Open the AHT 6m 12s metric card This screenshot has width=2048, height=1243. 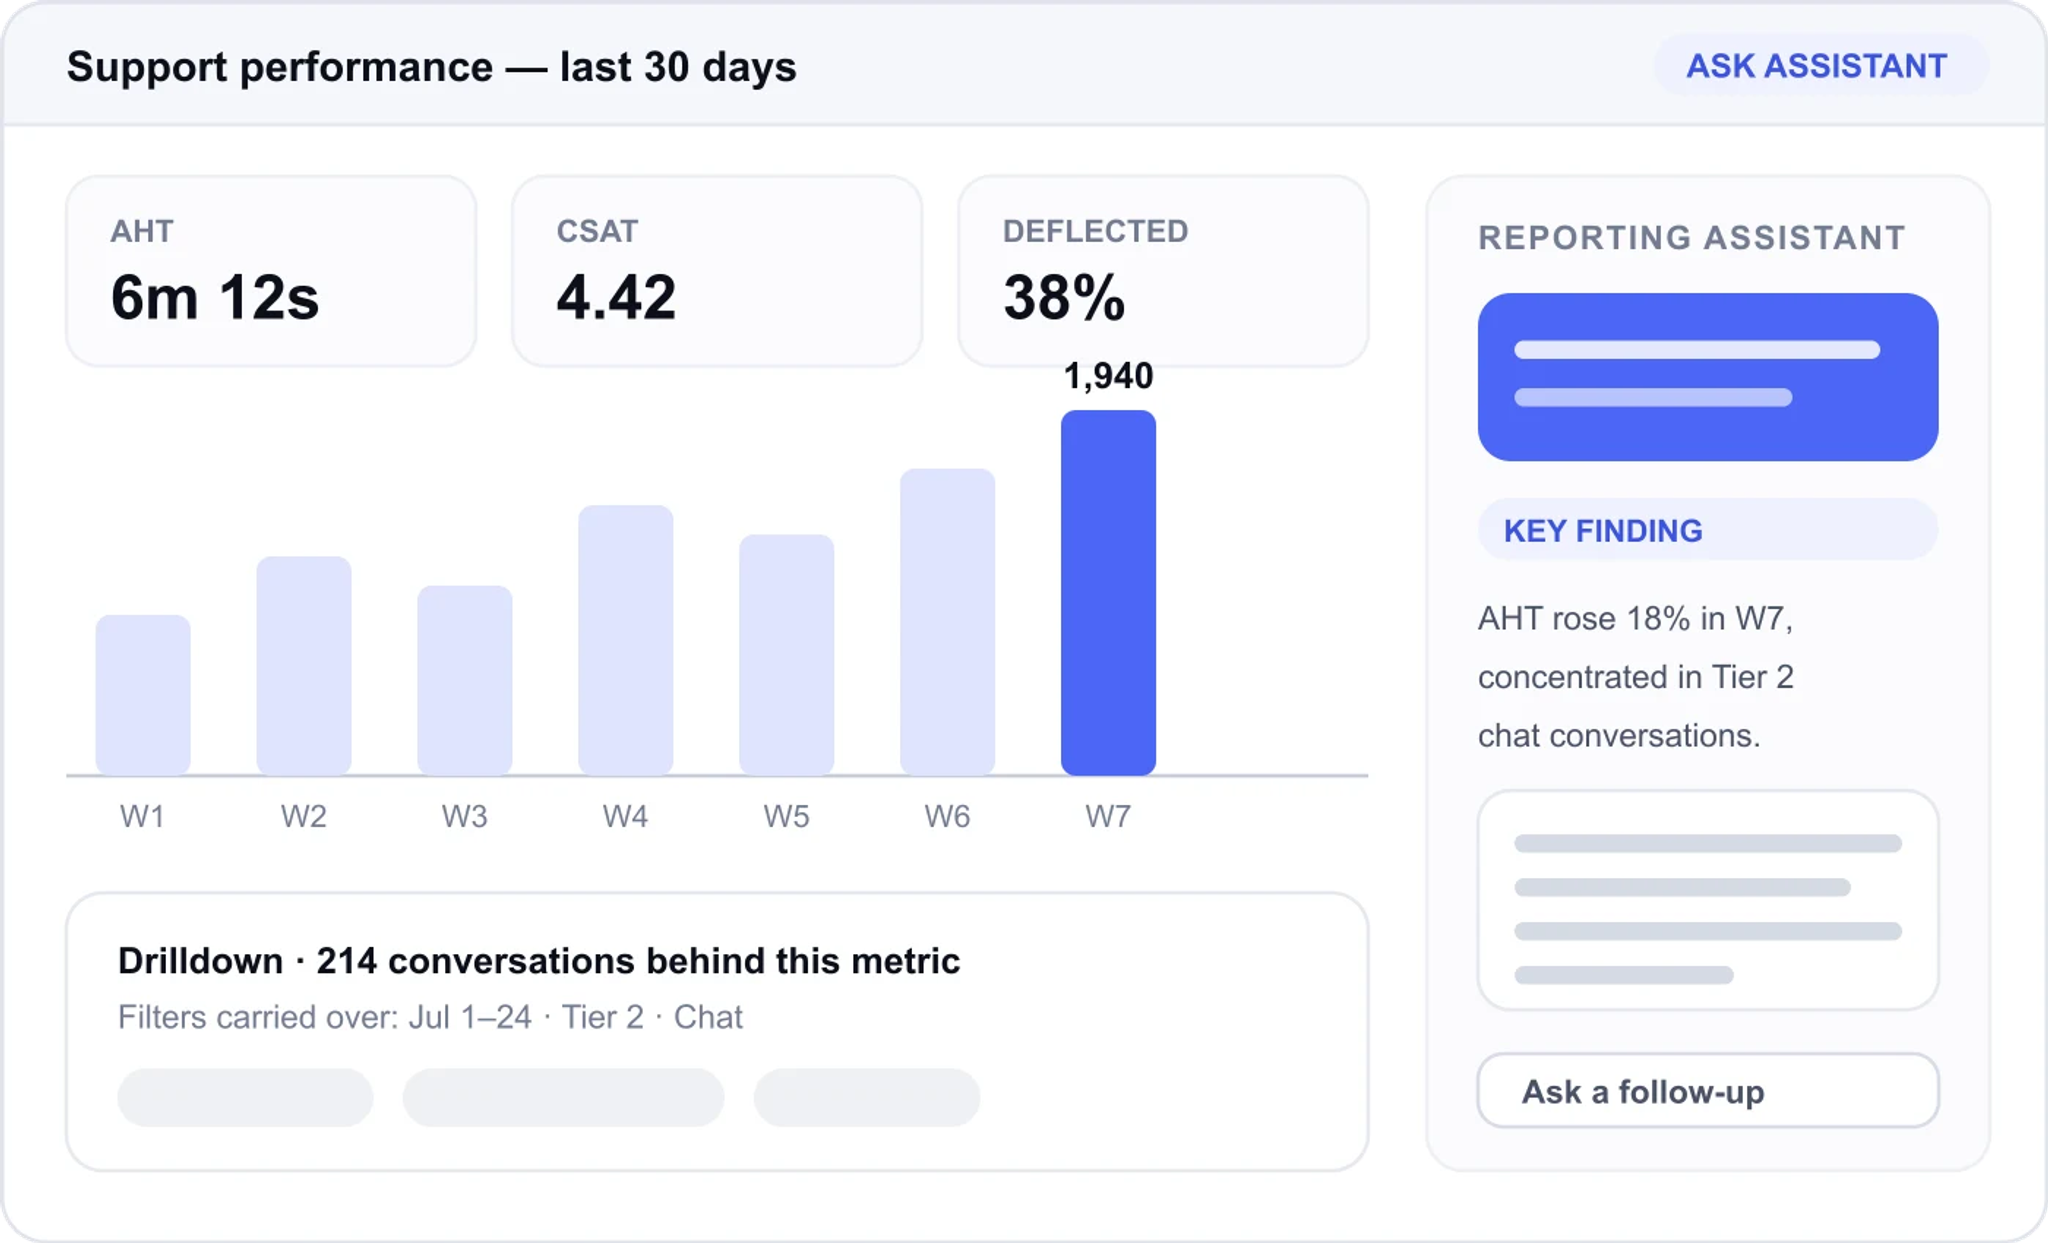(x=271, y=271)
